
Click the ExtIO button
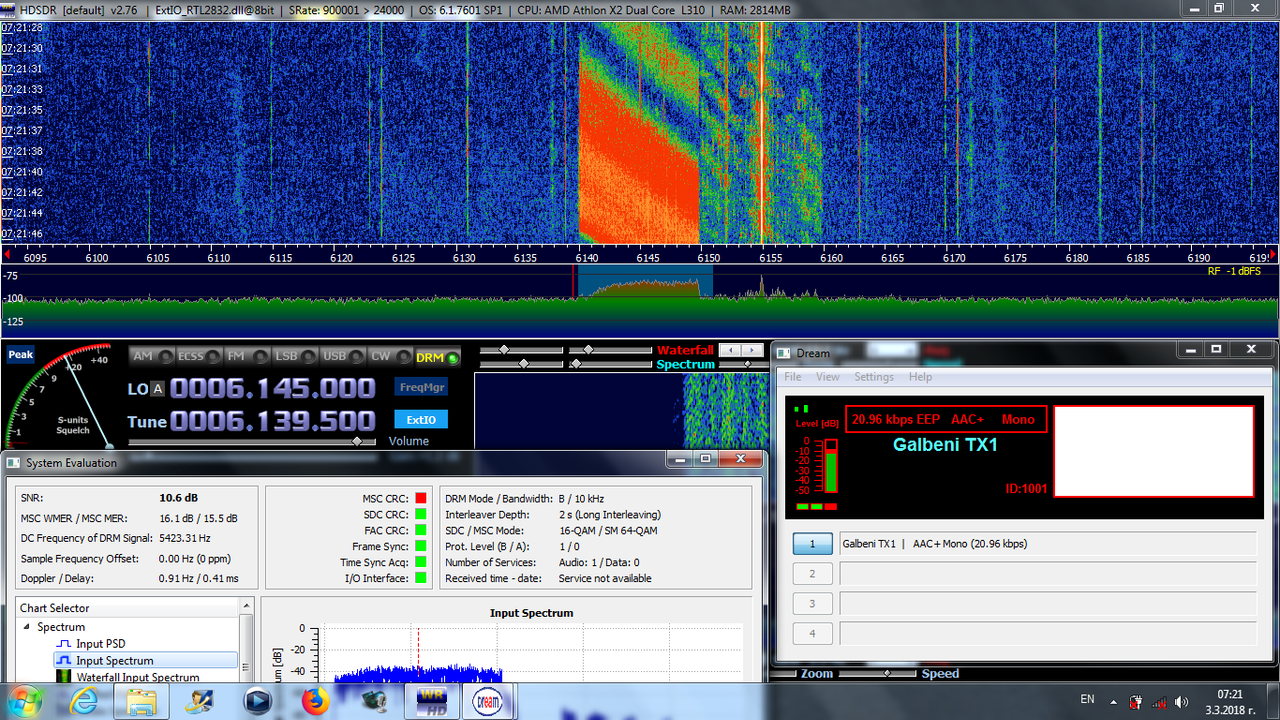[x=421, y=419]
